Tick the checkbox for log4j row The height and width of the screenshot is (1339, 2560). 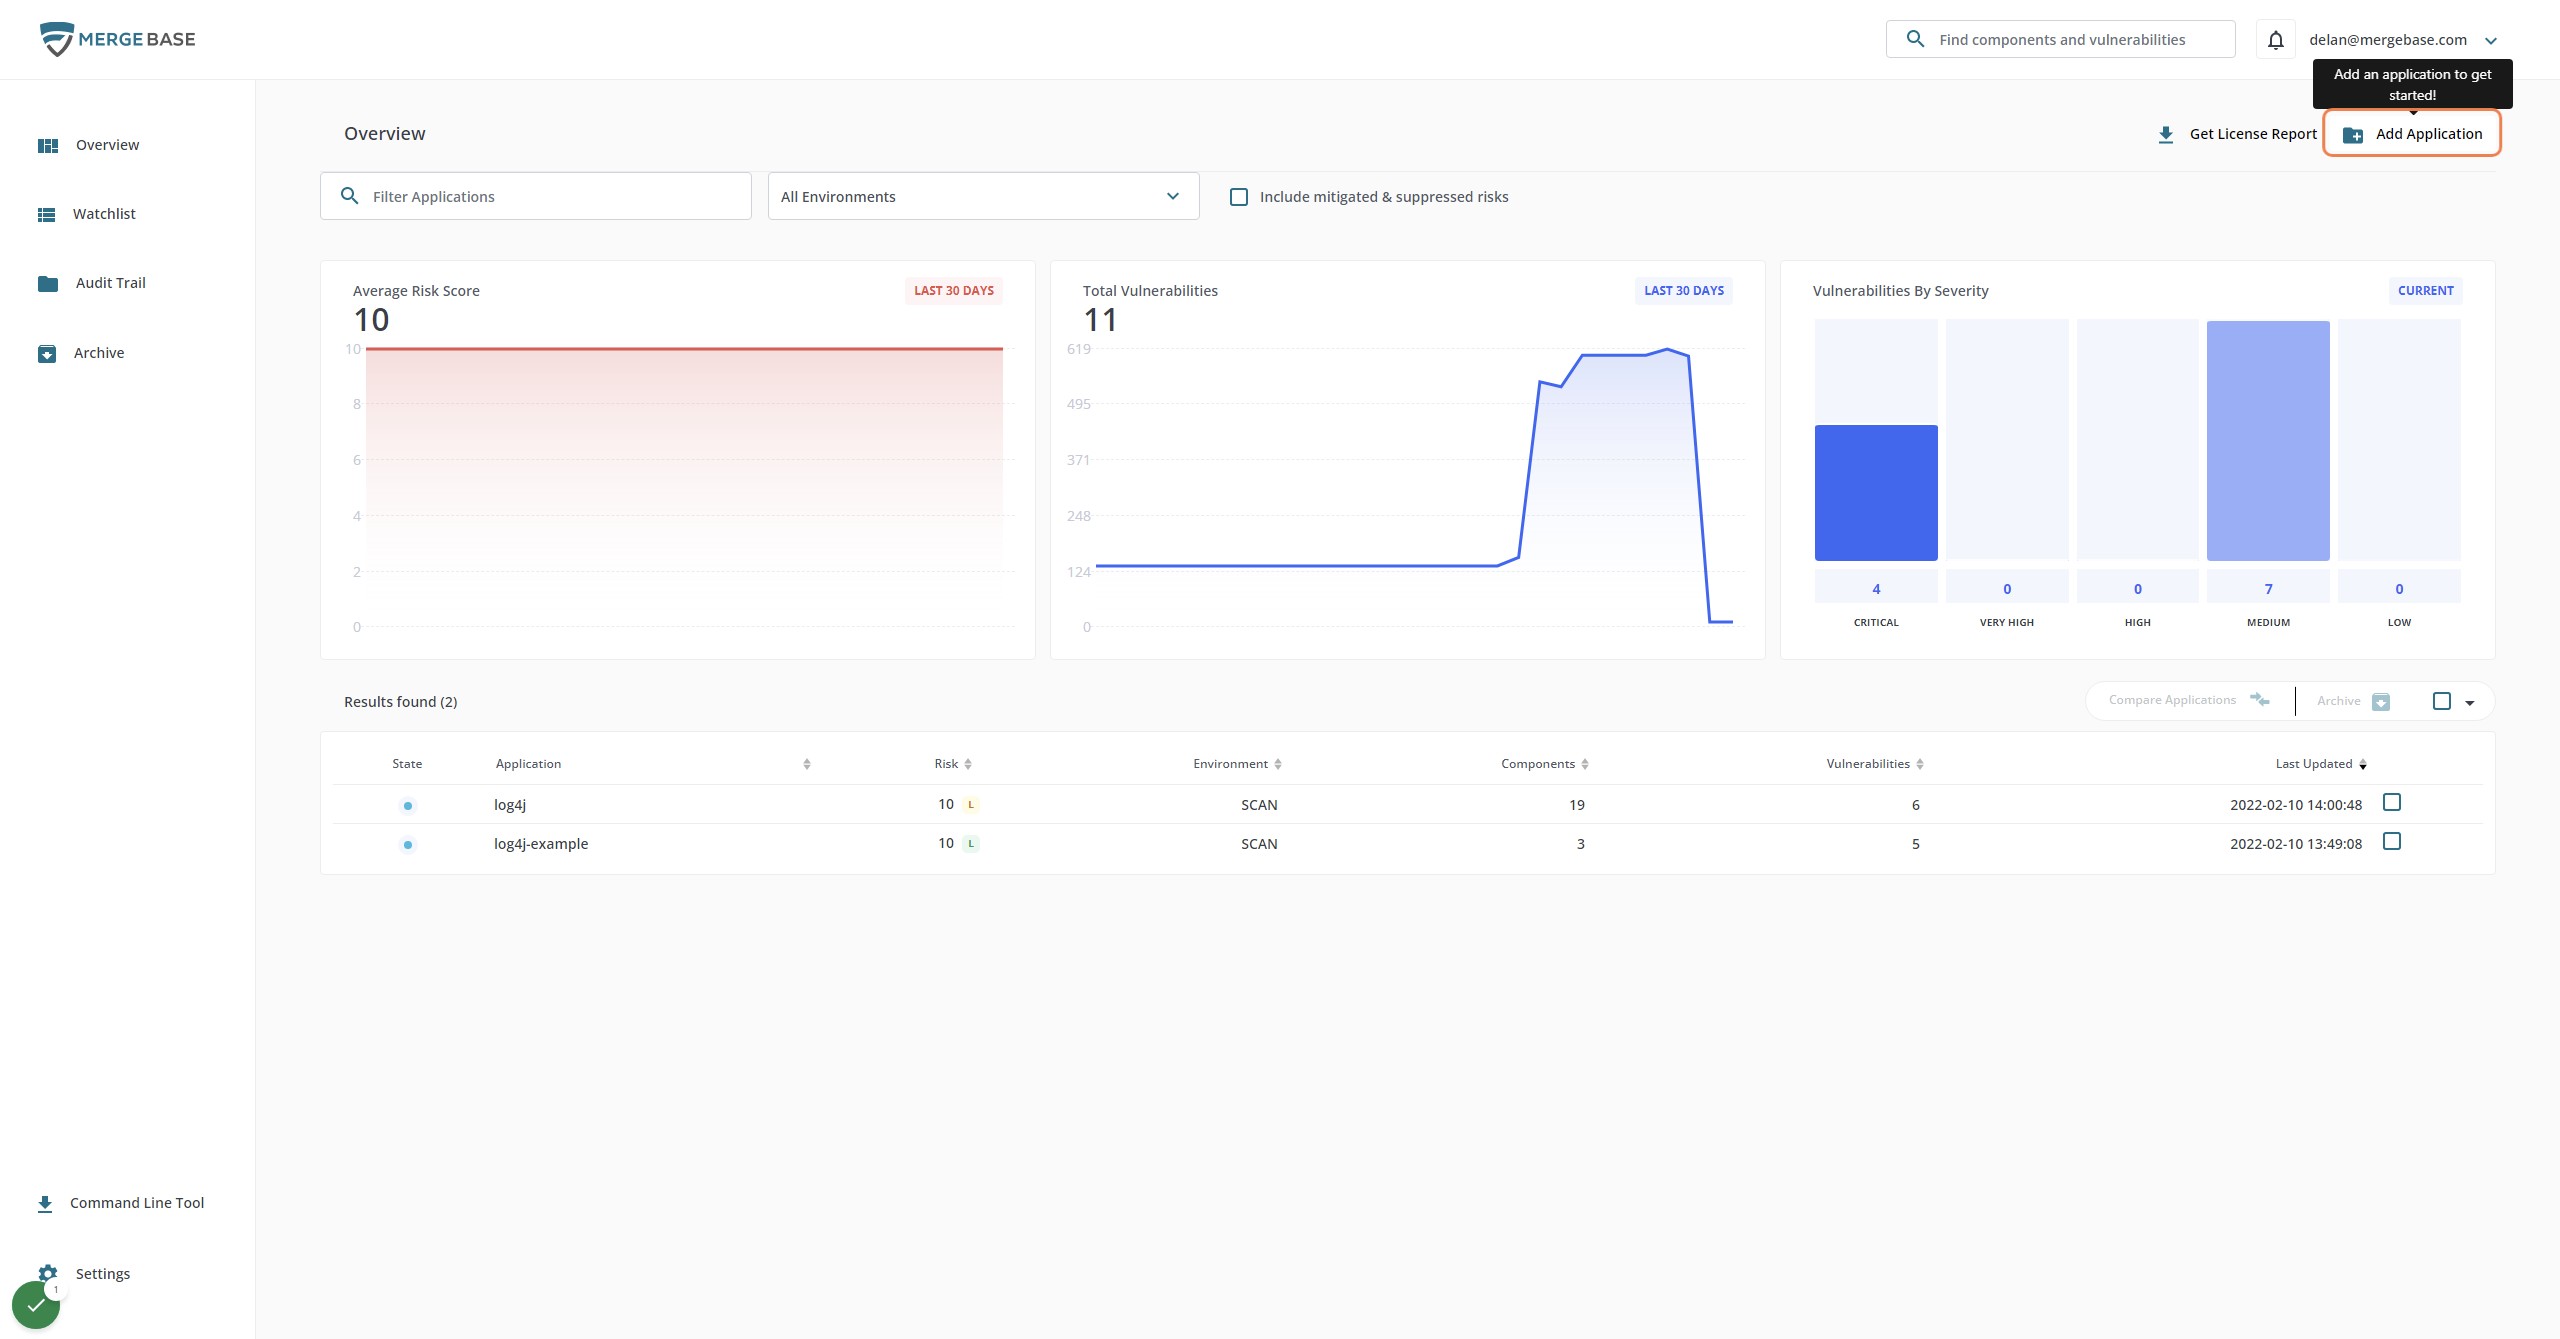(2392, 802)
